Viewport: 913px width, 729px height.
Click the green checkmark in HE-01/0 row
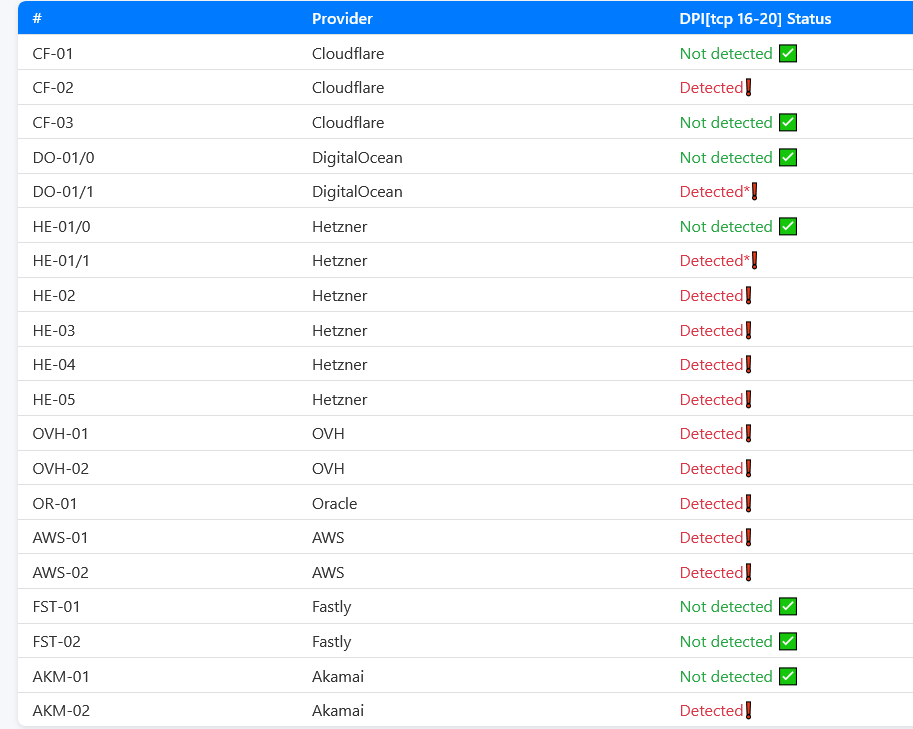pos(788,227)
